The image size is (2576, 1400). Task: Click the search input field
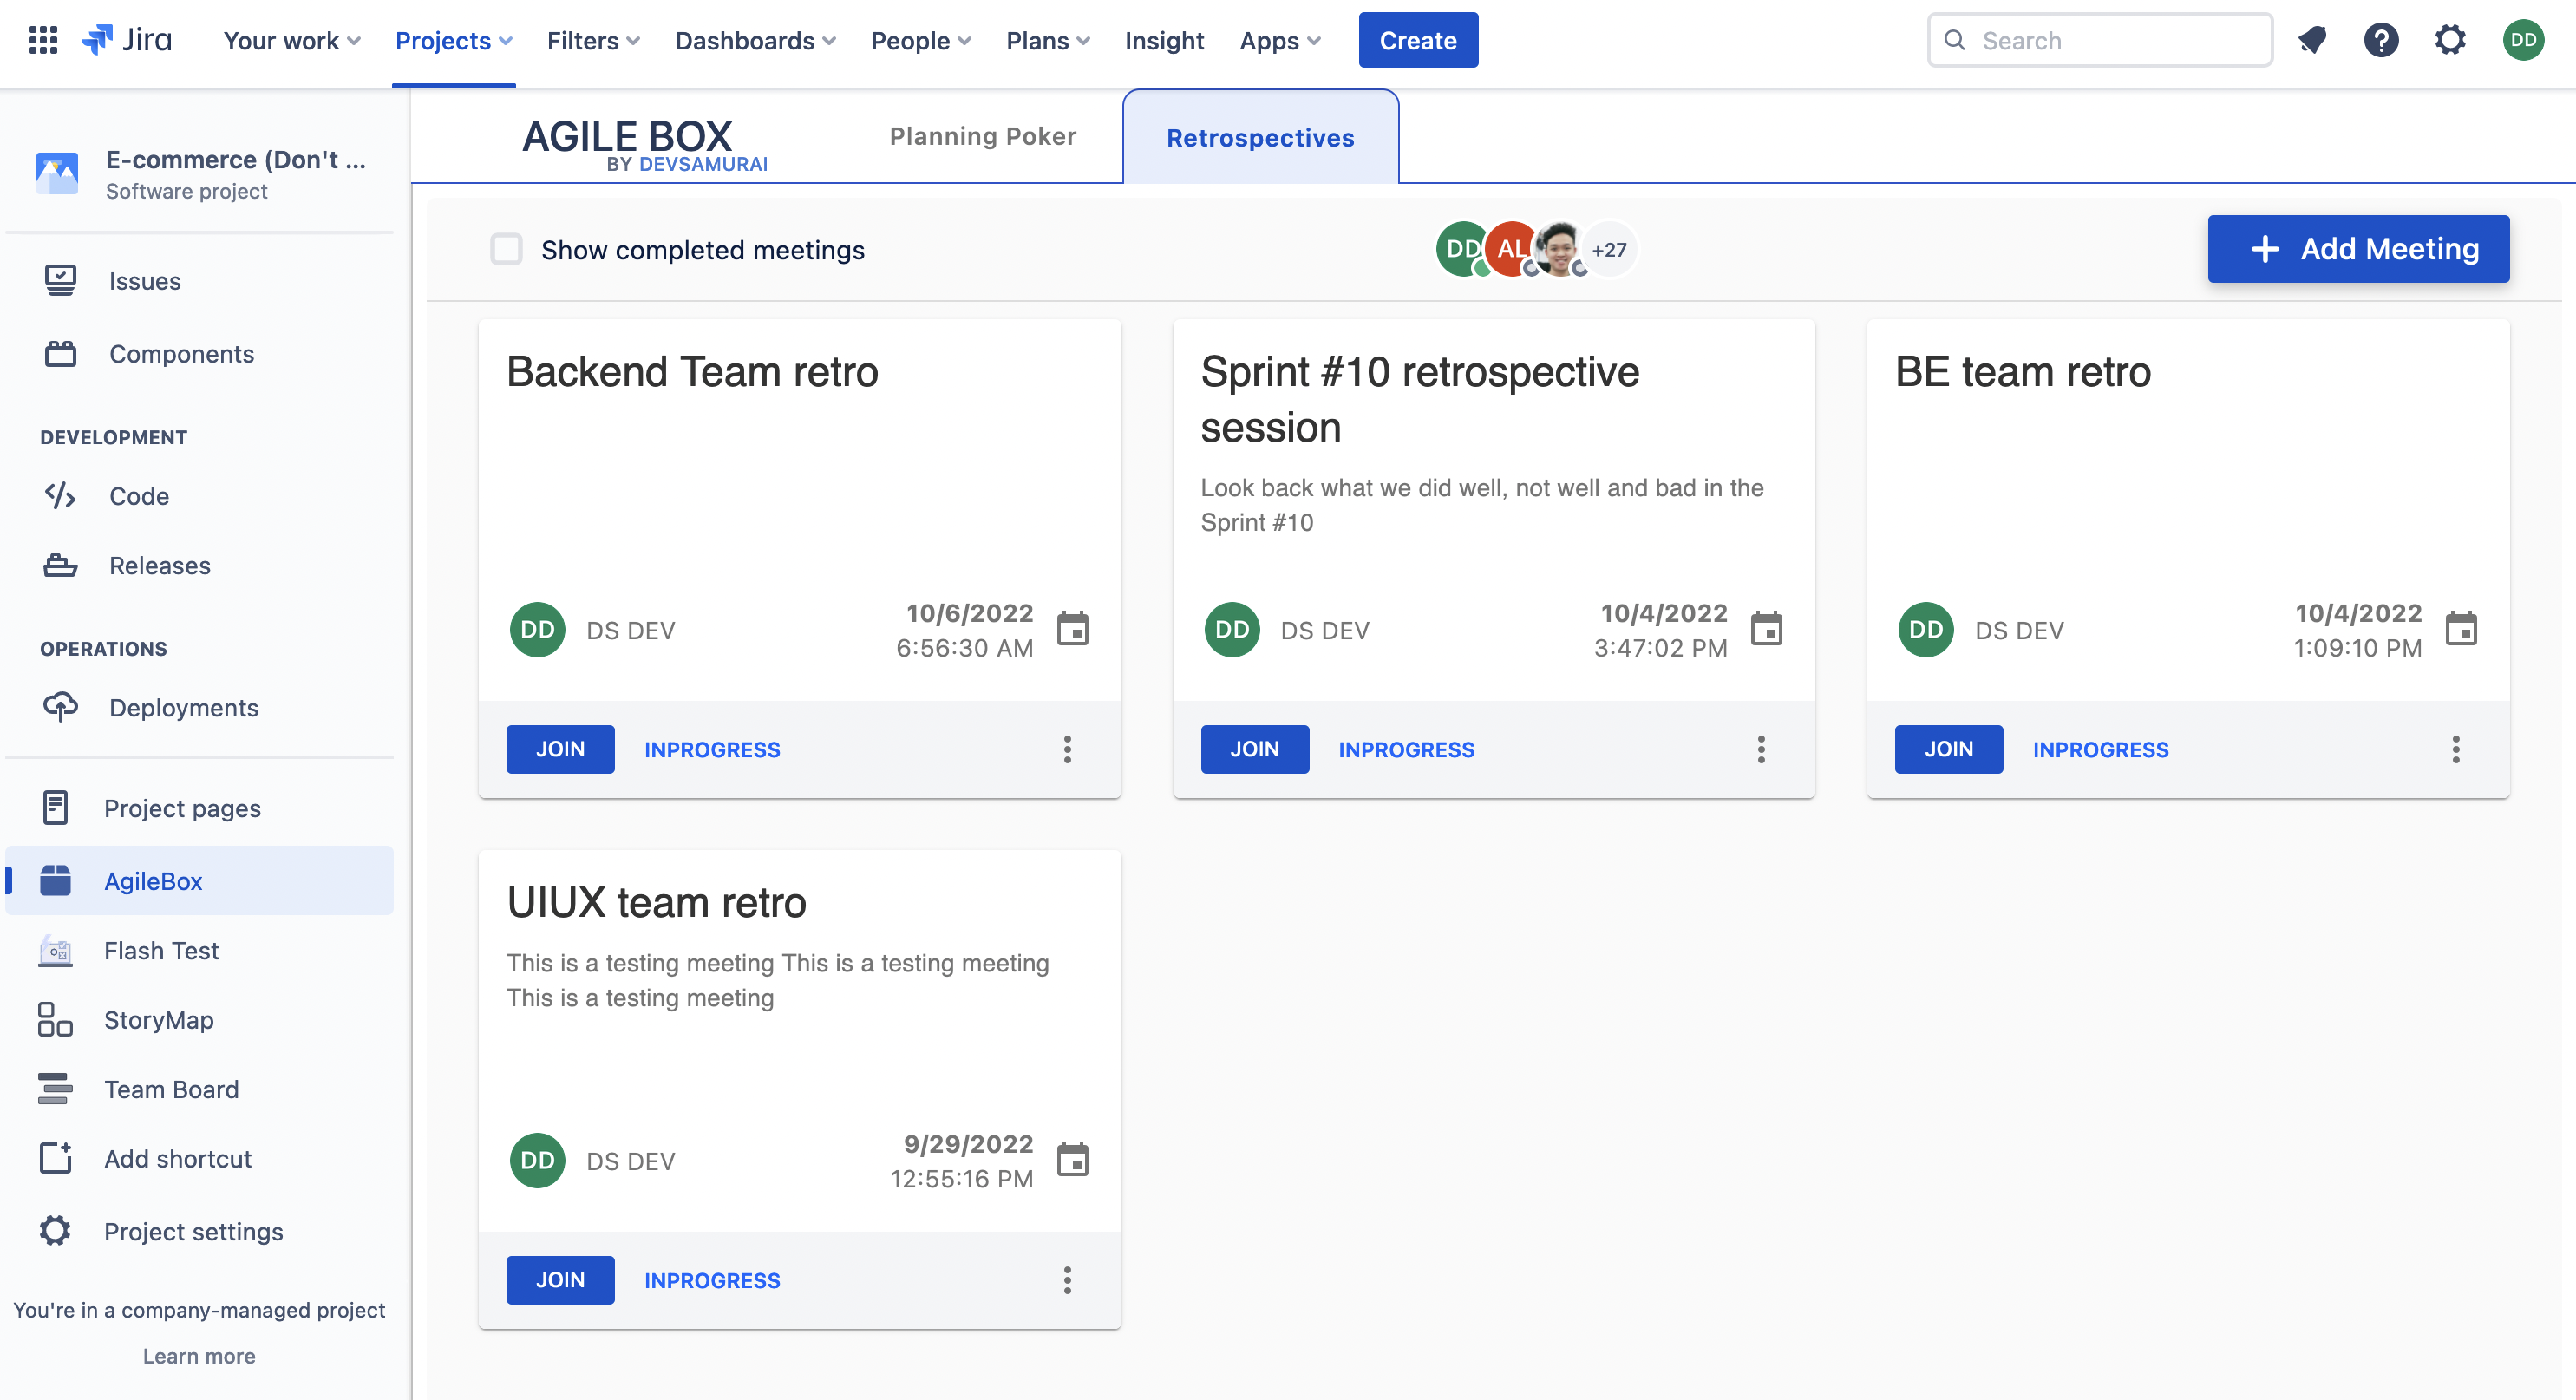2100,40
